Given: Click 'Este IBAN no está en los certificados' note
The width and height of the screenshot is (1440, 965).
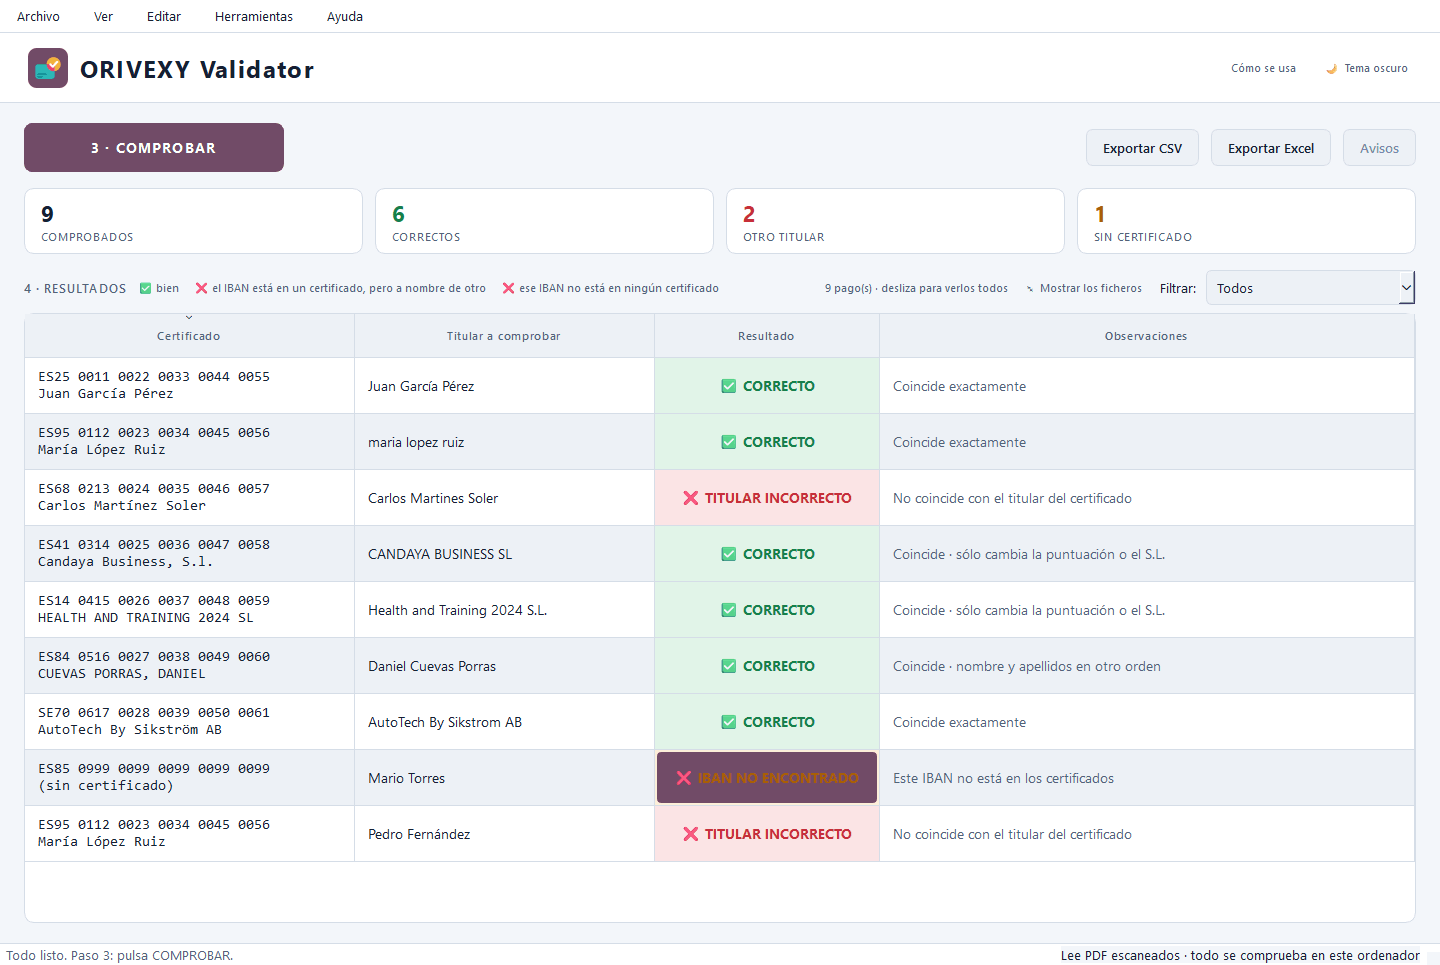Looking at the screenshot, I should tap(1003, 778).
